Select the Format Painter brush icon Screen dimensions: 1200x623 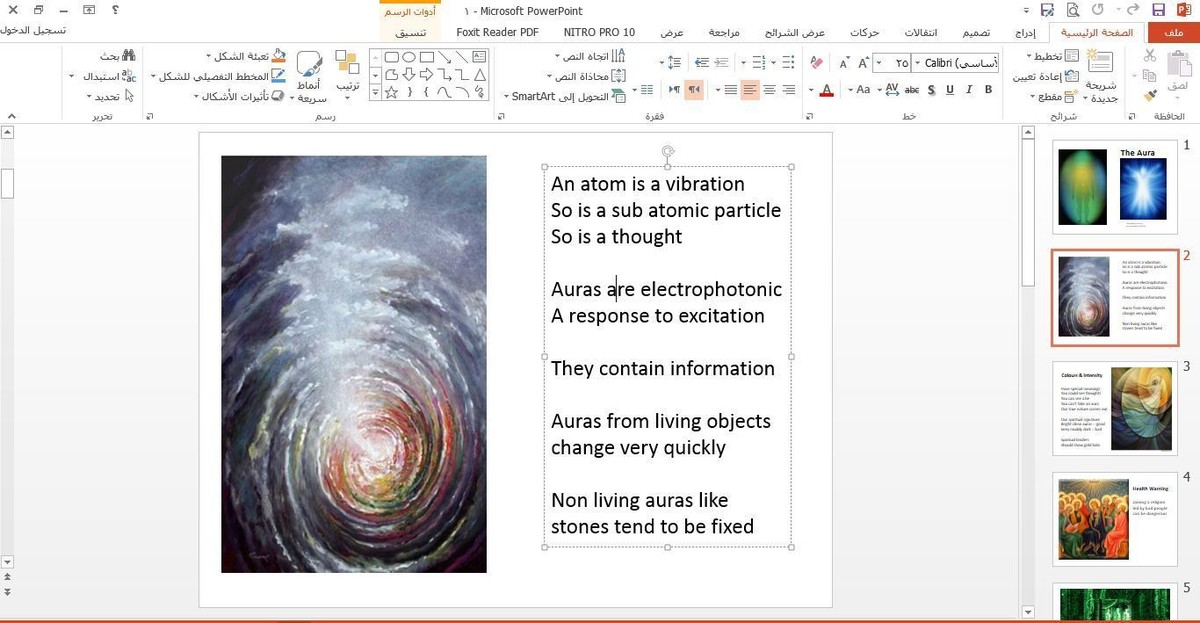pos(1150,96)
